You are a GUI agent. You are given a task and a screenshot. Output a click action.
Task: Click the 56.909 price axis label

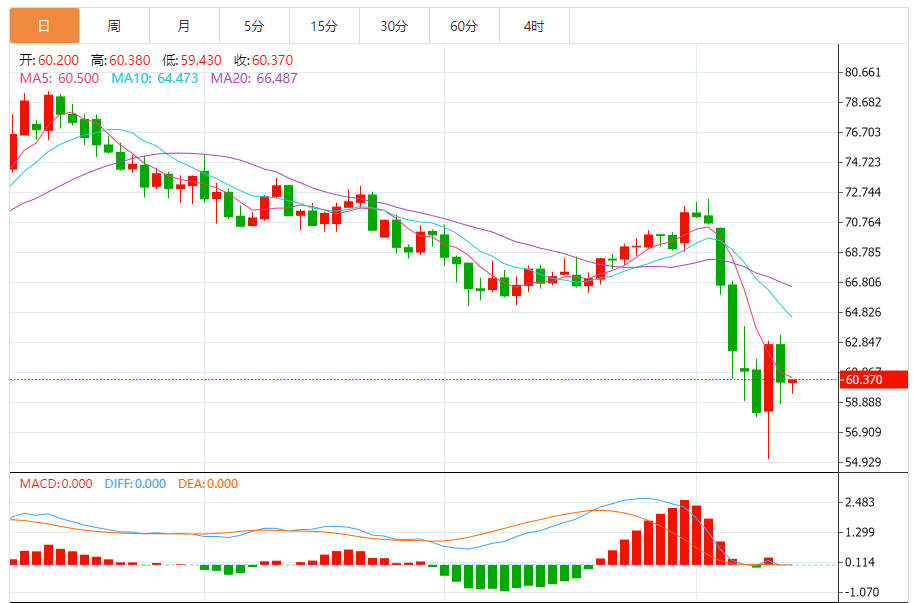pyautogui.click(x=863, y=432)
